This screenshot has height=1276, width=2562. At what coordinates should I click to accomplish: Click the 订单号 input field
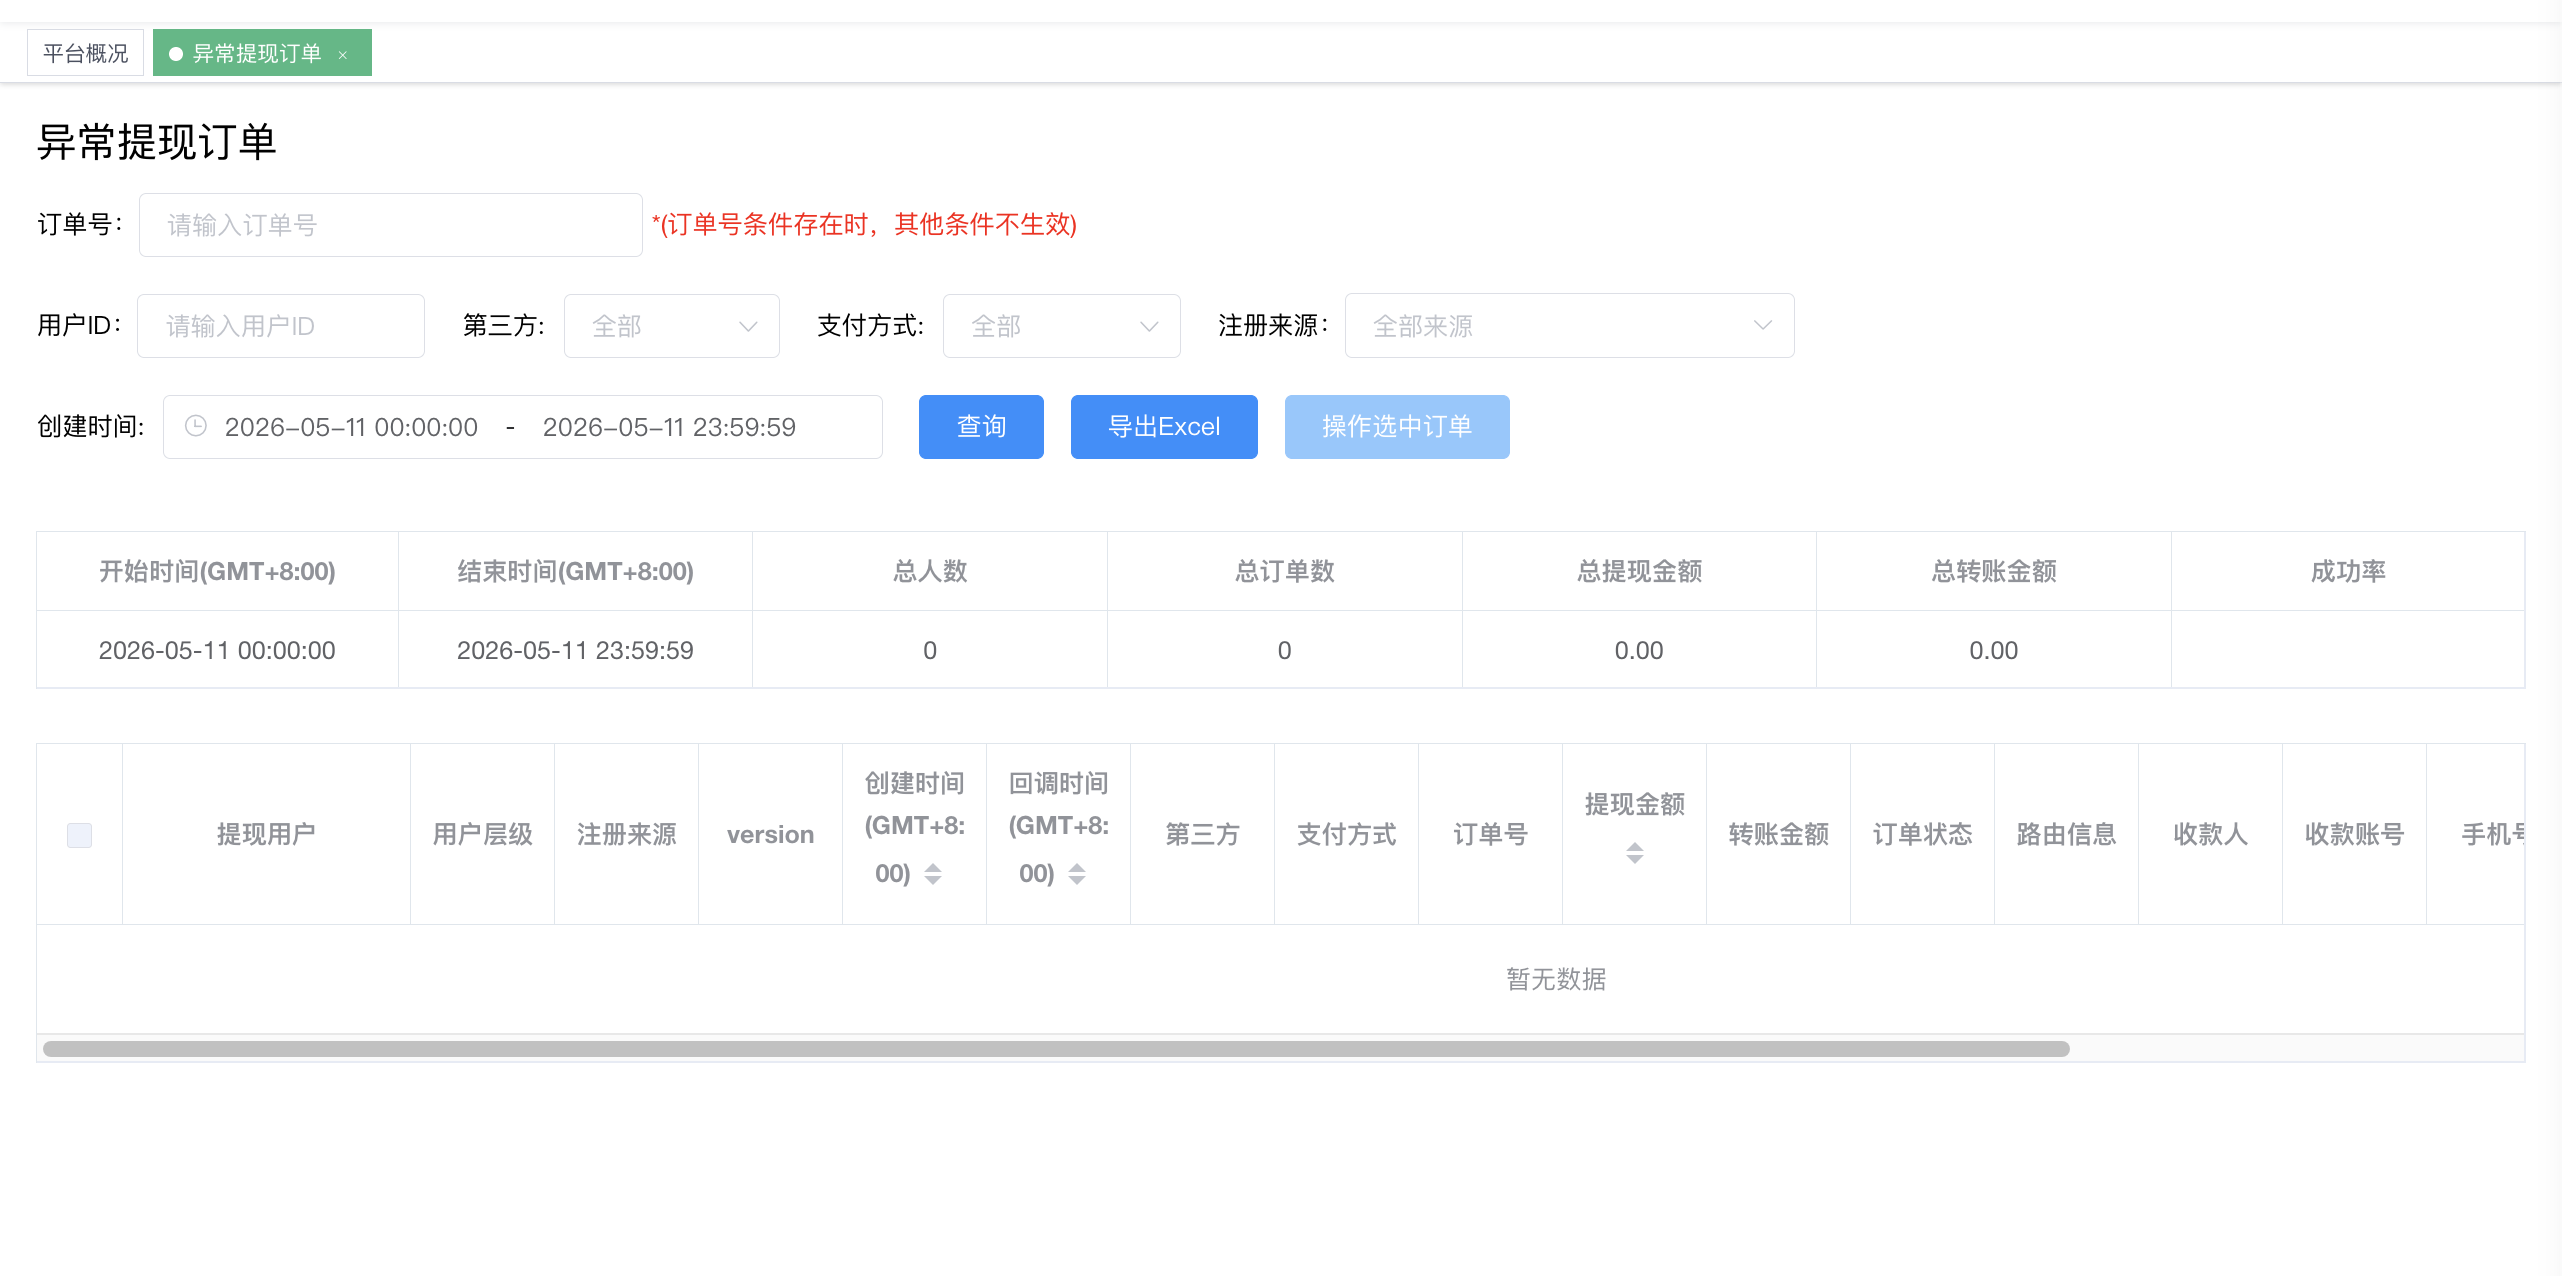click(391, 225)
